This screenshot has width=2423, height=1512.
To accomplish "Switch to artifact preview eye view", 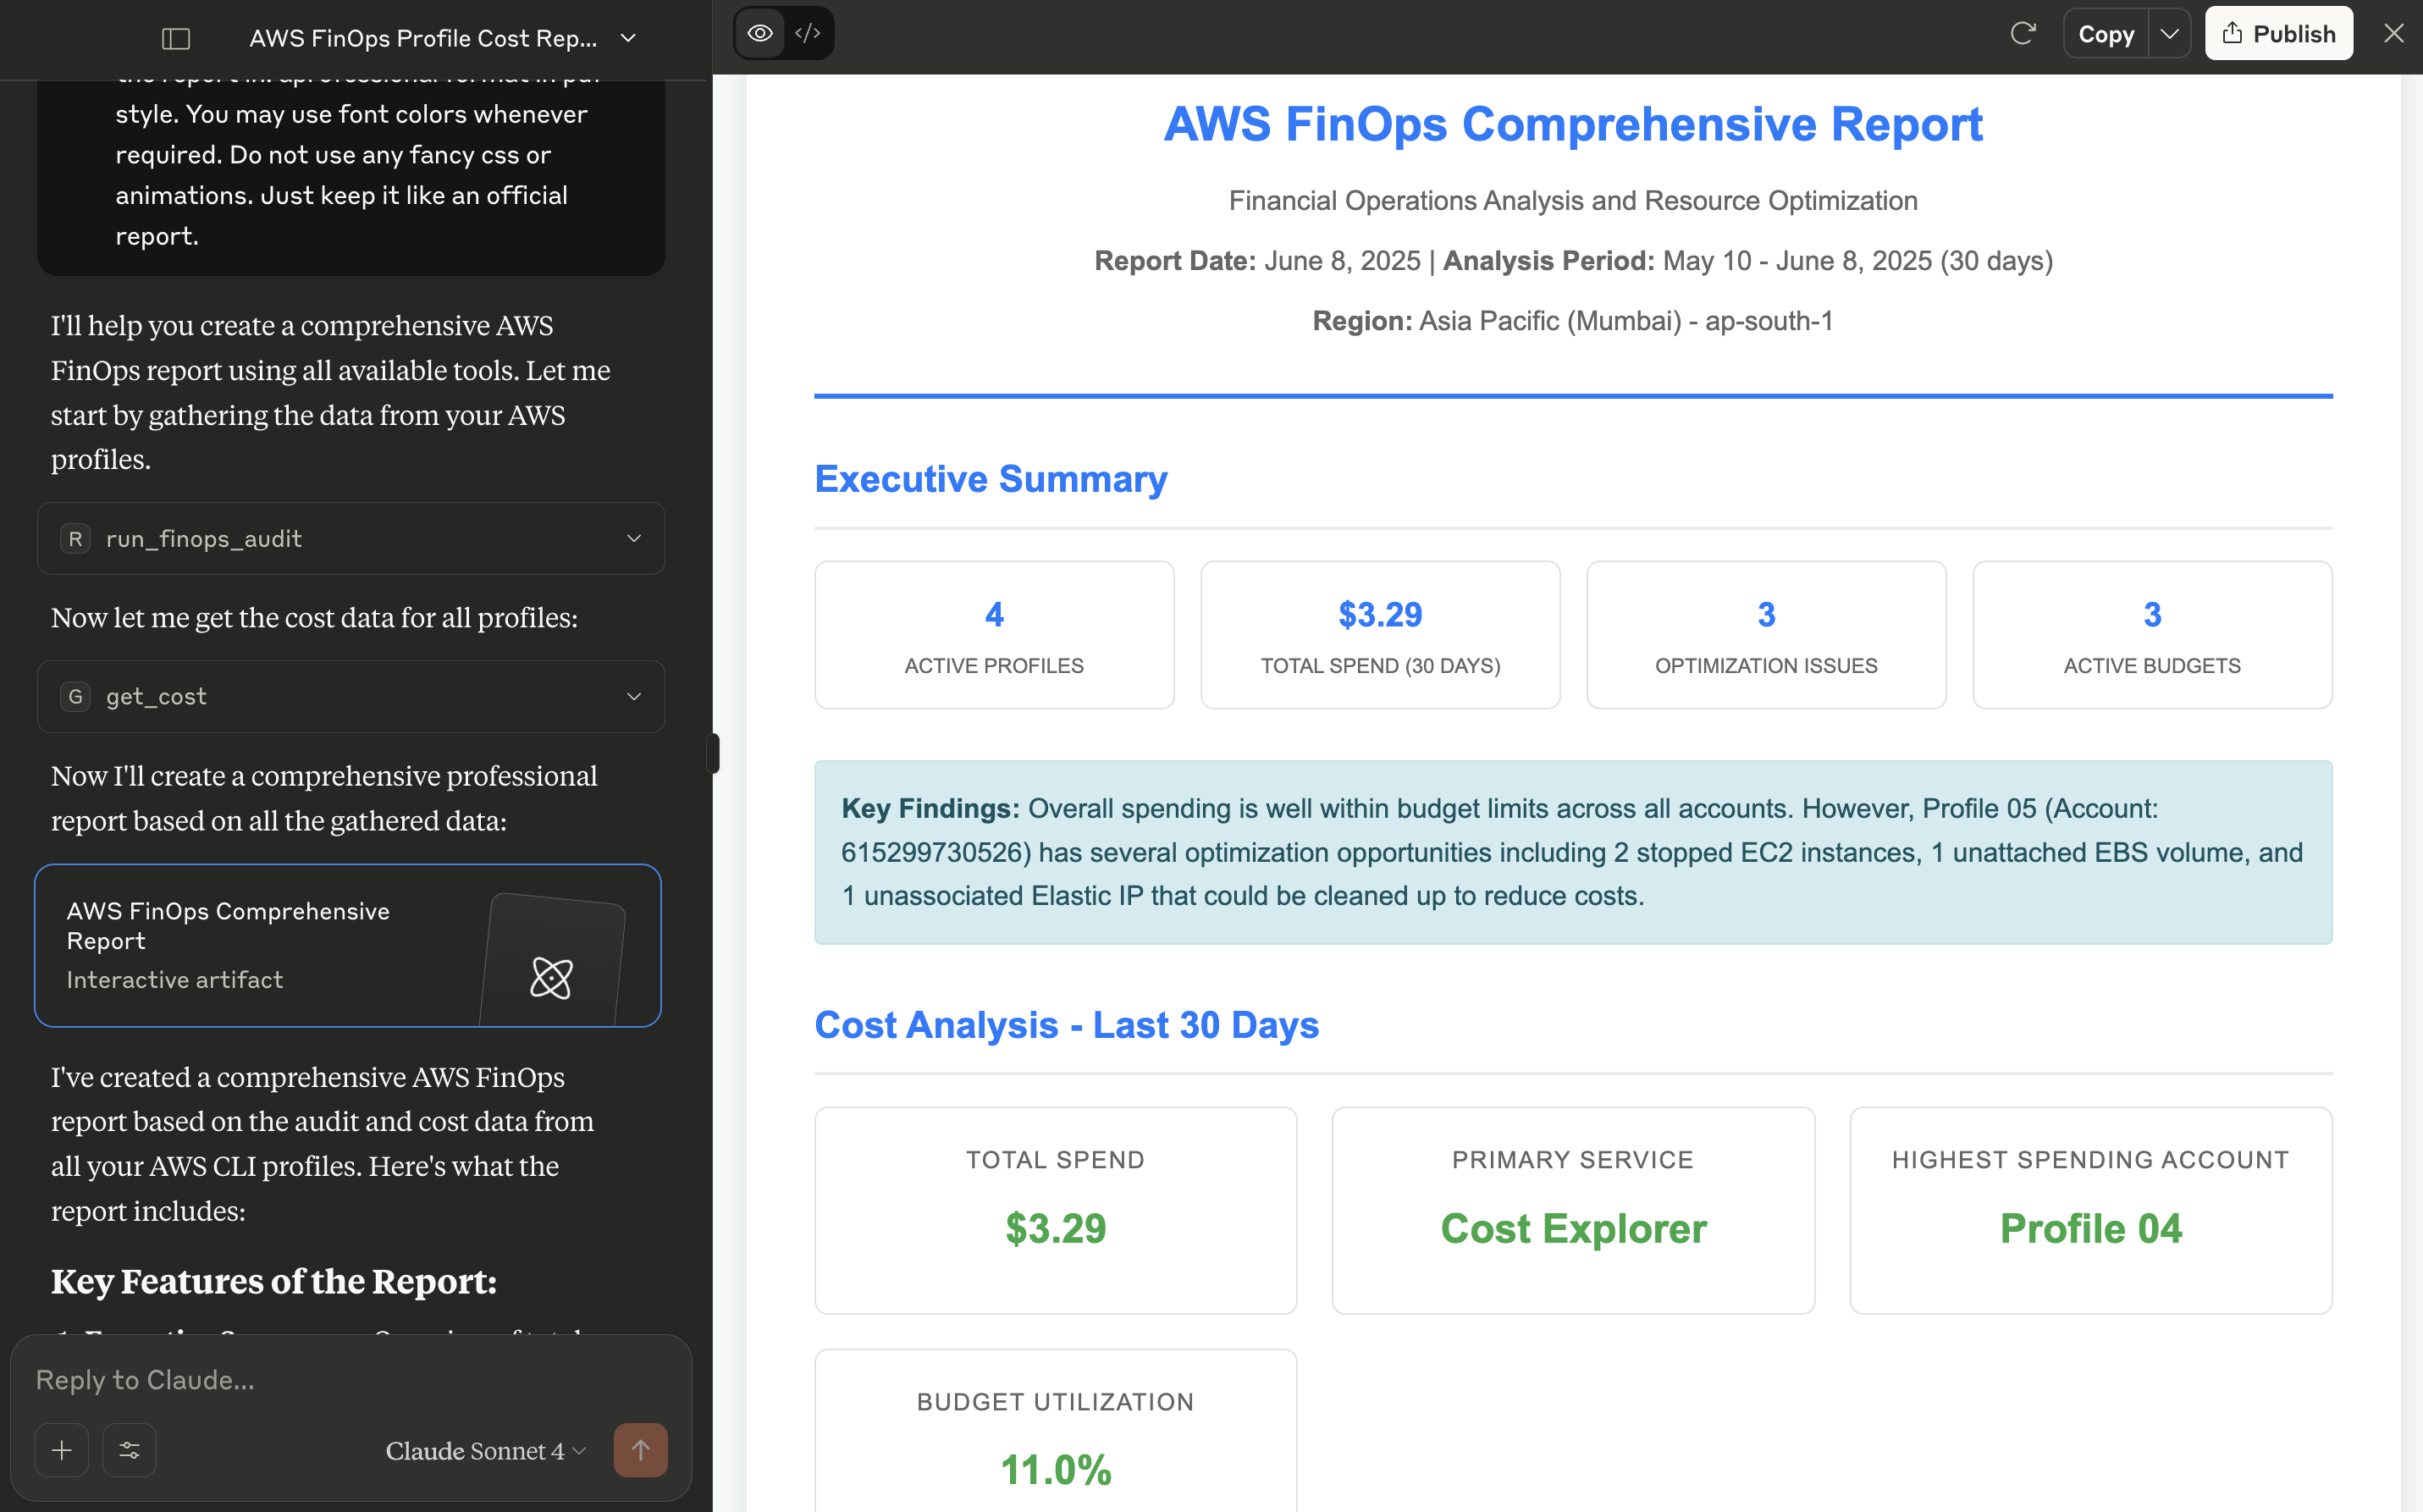I will pyautogui.click(x=760, y=33).
